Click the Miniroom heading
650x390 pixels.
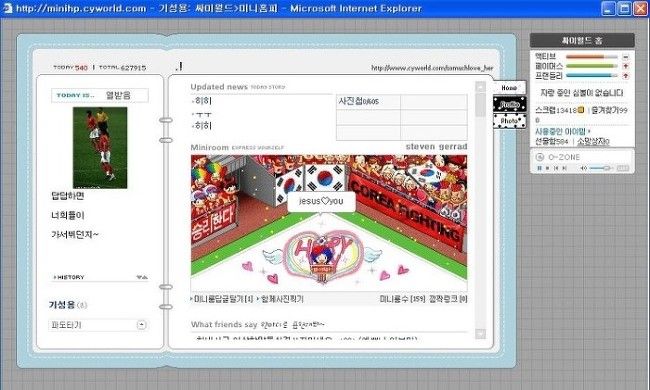pyautogui.click(x=209, y=147)
